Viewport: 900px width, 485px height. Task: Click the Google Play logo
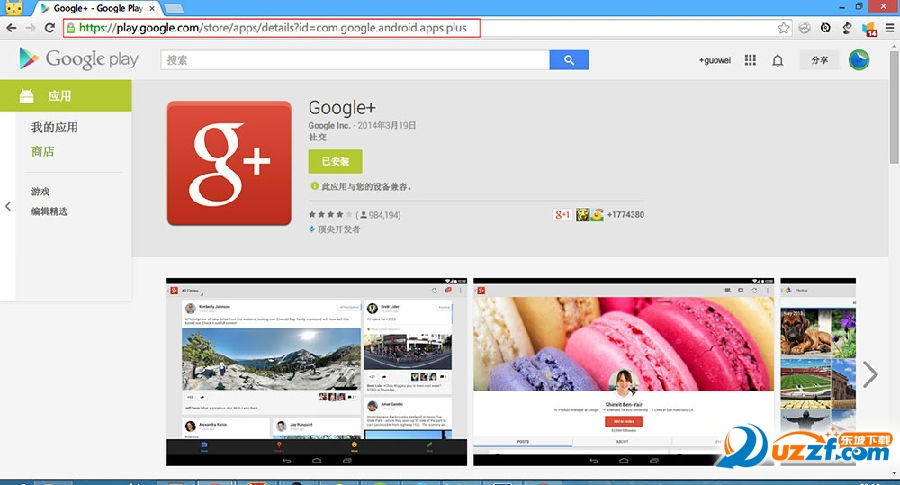click(x=79, y=59)
